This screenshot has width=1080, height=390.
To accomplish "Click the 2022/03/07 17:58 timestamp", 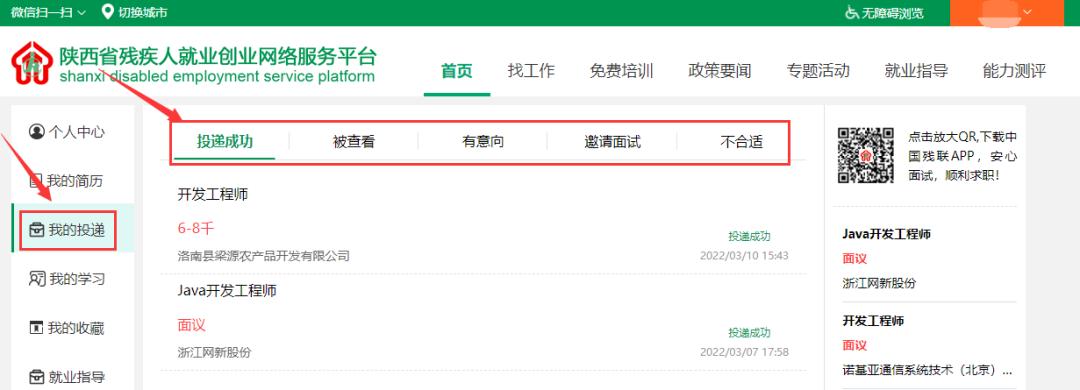I will point(744,352).
